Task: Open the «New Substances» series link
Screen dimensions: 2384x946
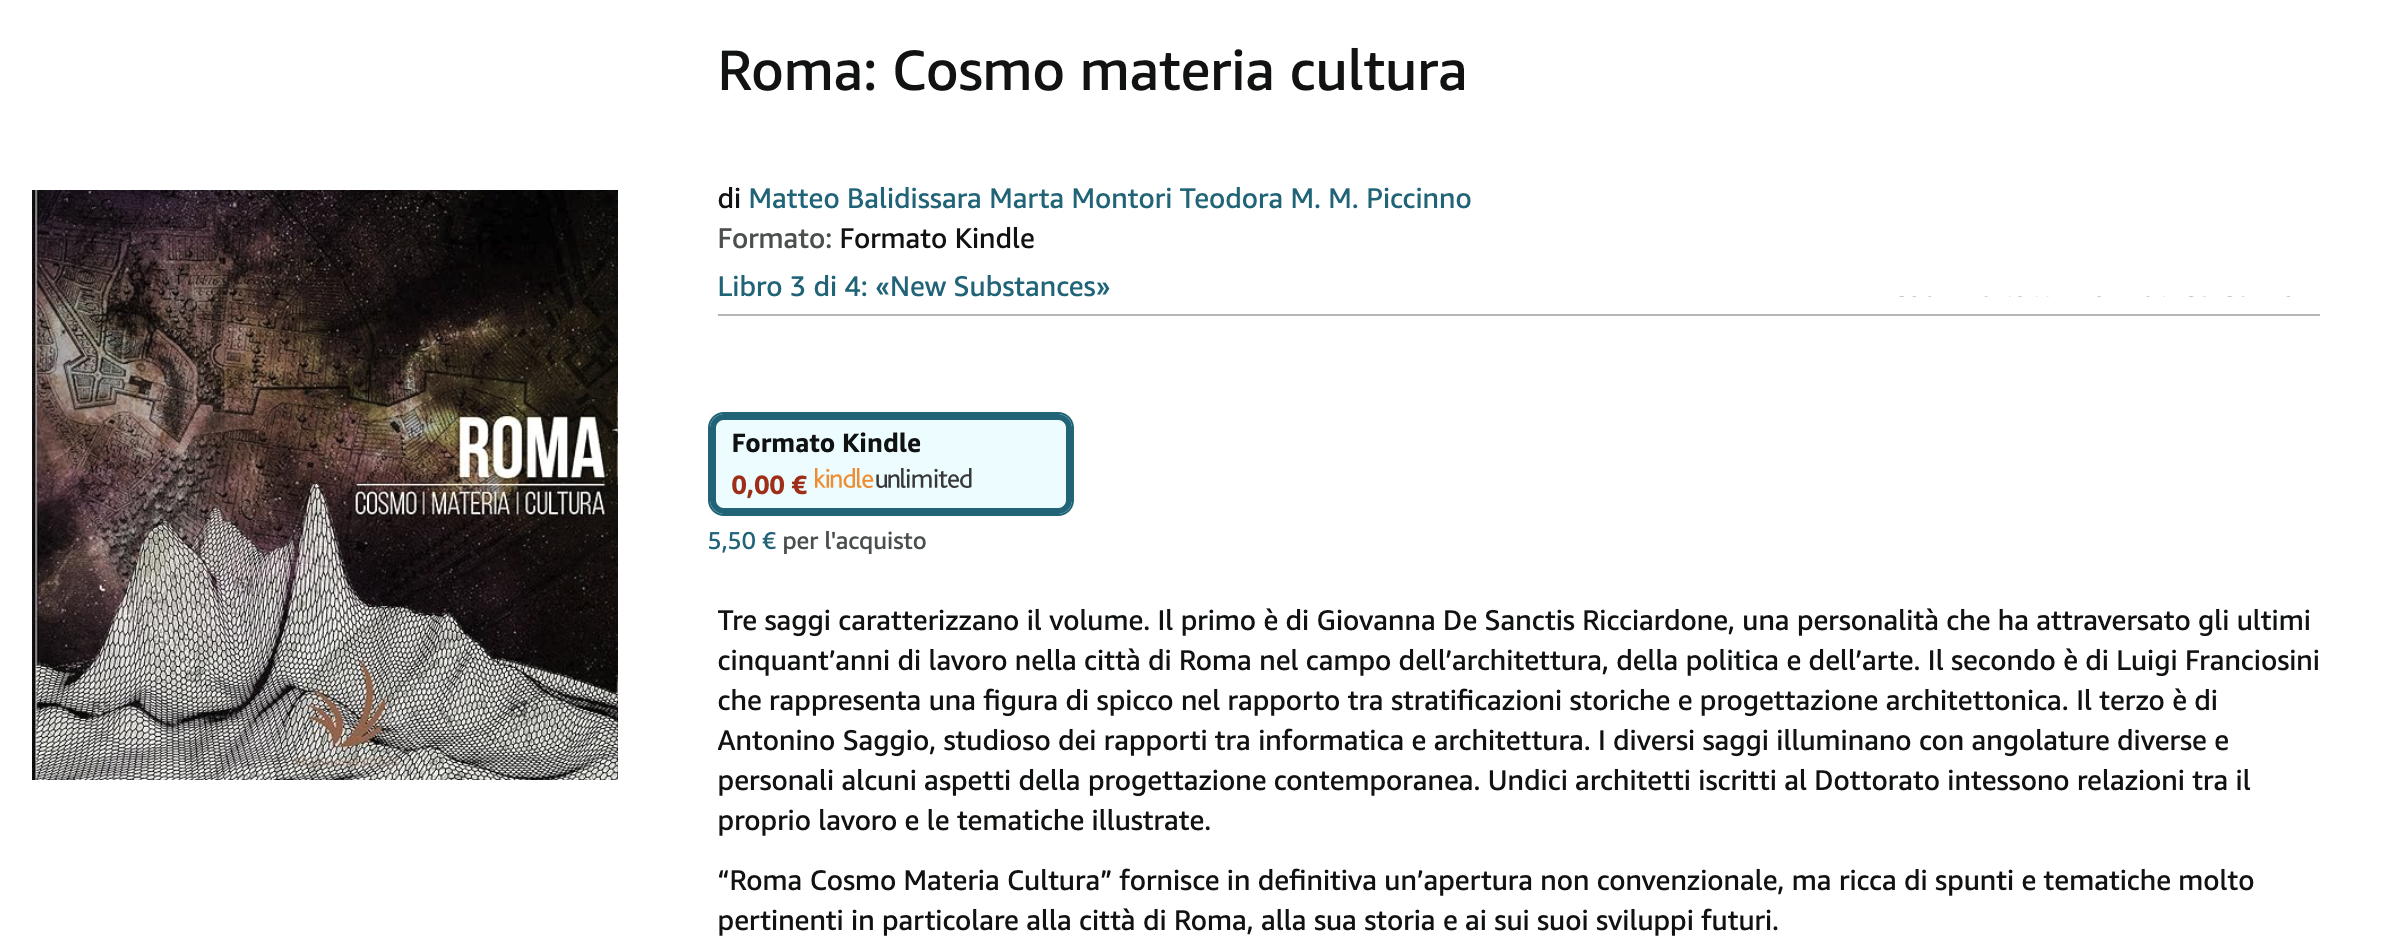Action: [x=913, y=287]
